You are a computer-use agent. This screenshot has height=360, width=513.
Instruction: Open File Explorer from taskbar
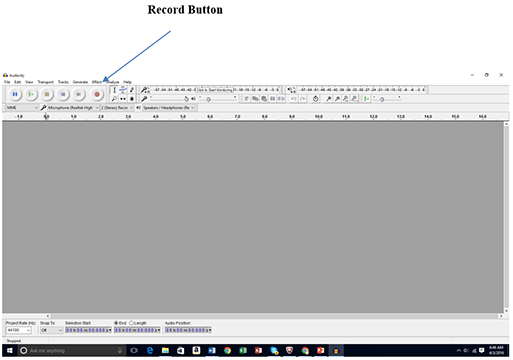[165, 350]
